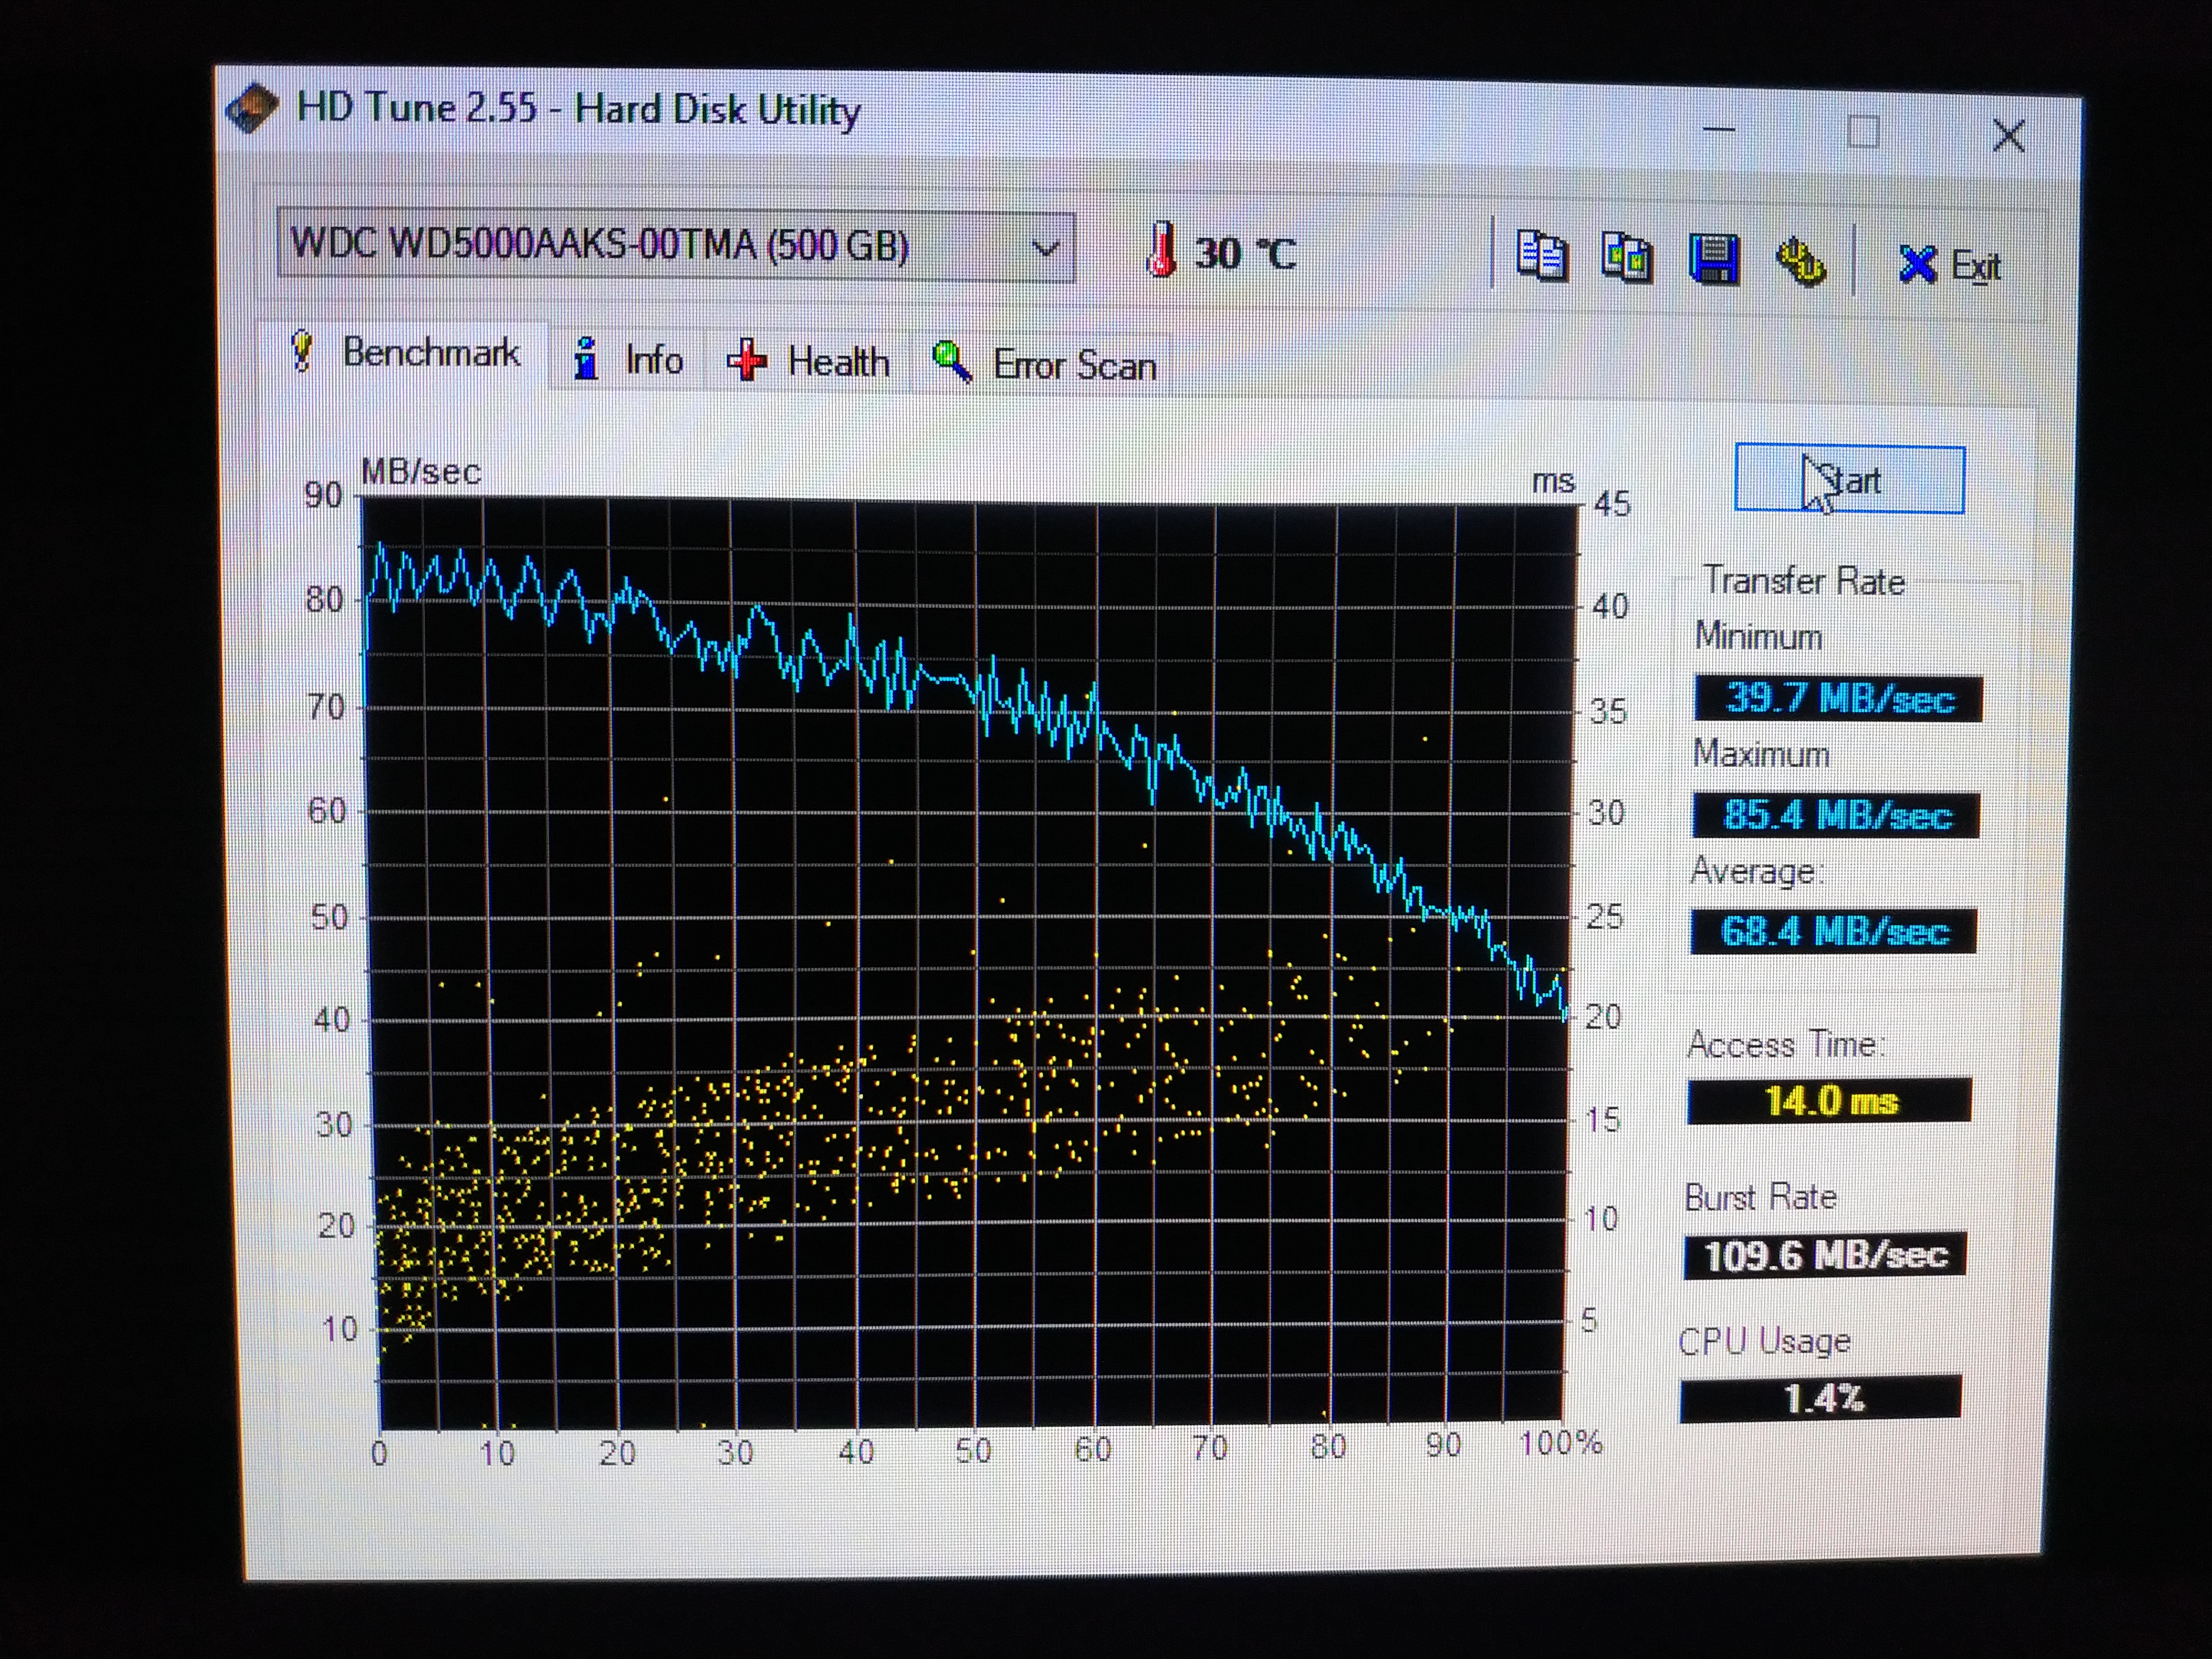The height and width of the screenshot is (1659, 2212).
Task: Click the Maximum 85.4 MB/sec value field
Action: click(1836, 815)
